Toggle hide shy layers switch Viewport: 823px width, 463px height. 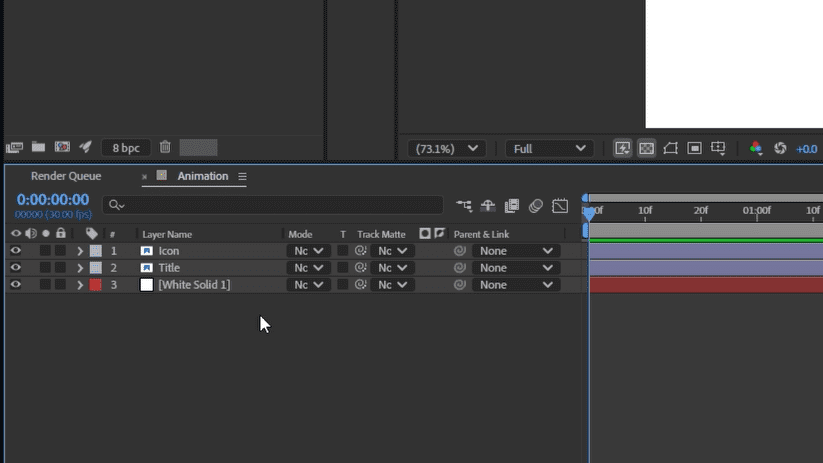[x=488, y=206]
